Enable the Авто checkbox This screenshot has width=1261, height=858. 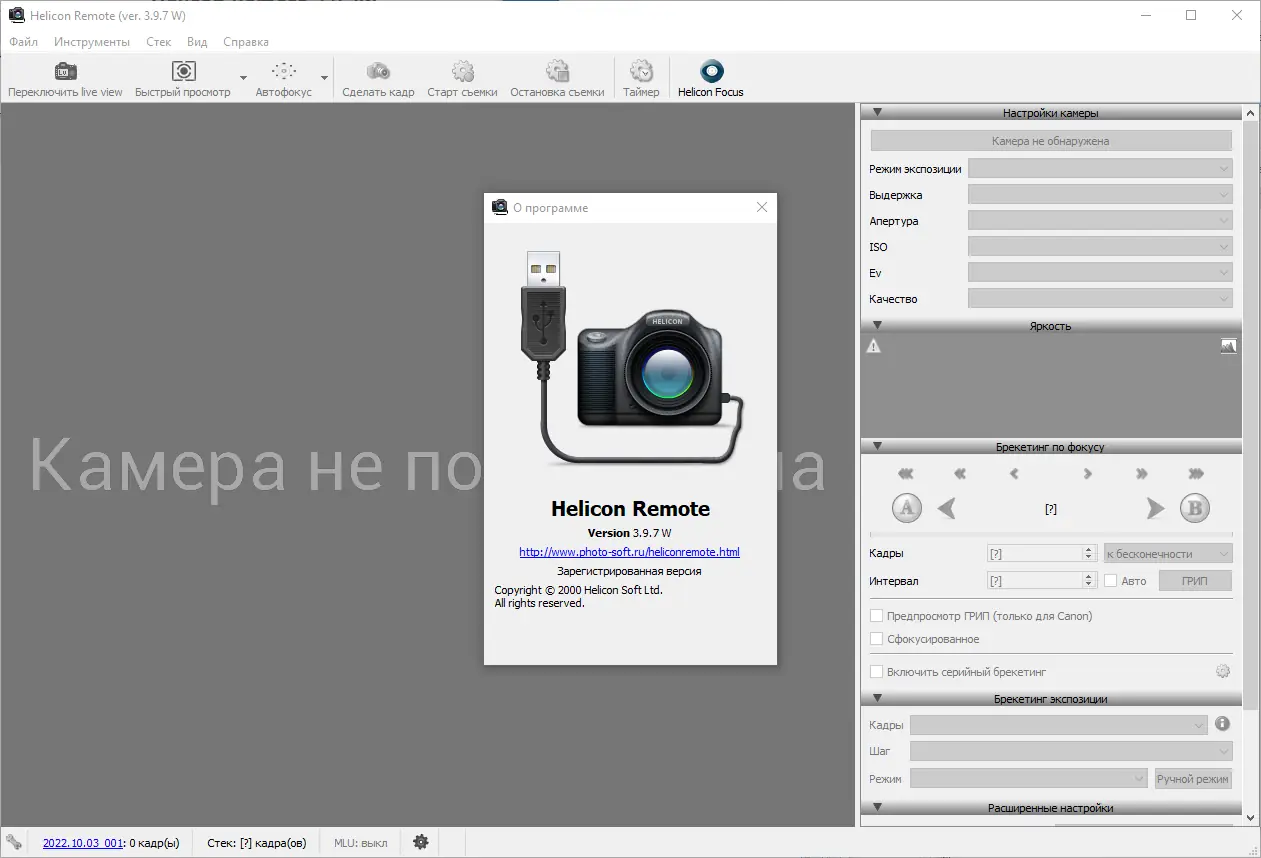[1111, 580]
